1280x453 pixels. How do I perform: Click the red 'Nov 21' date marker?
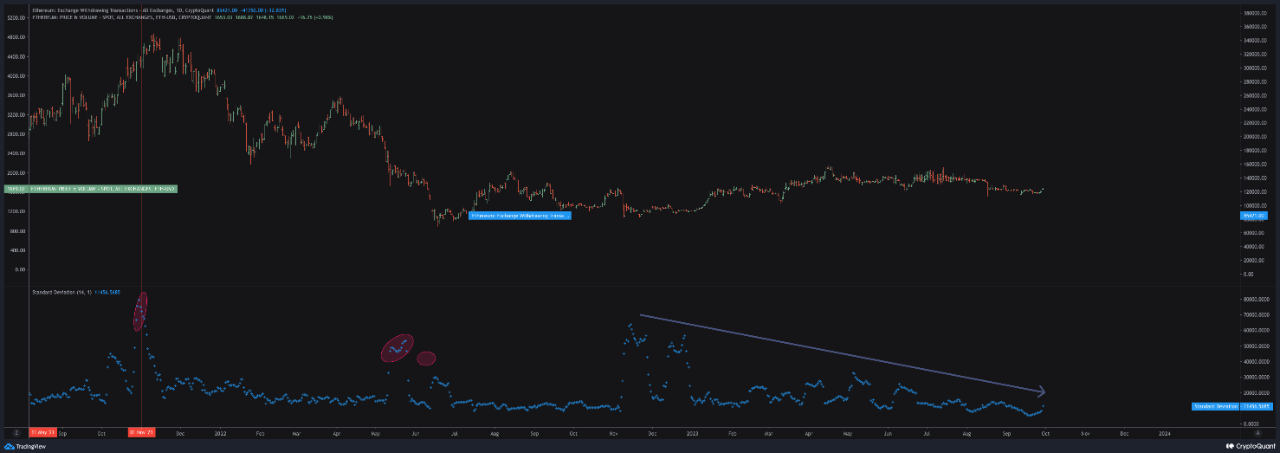tap(140, 432)
